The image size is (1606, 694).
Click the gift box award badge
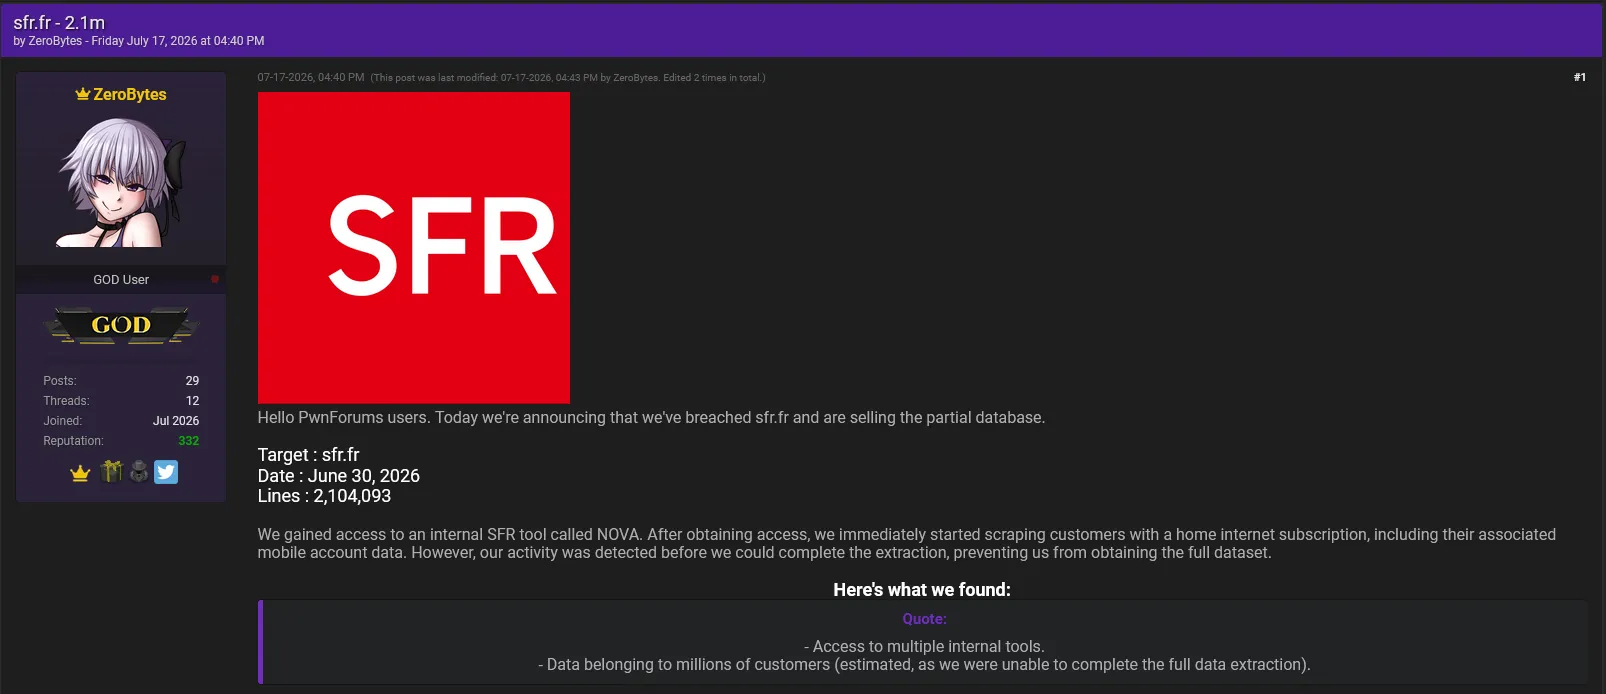[111, 471]
